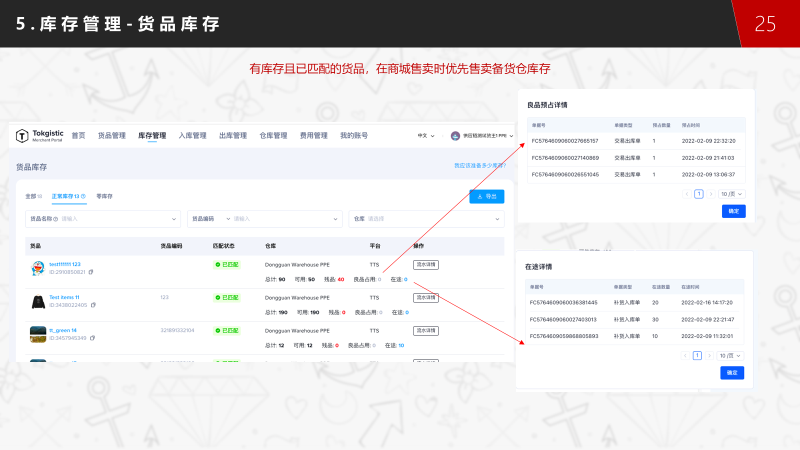
Task: Open the 出库管理 menu
Action: pyautogui.click(x=233, y=136)
